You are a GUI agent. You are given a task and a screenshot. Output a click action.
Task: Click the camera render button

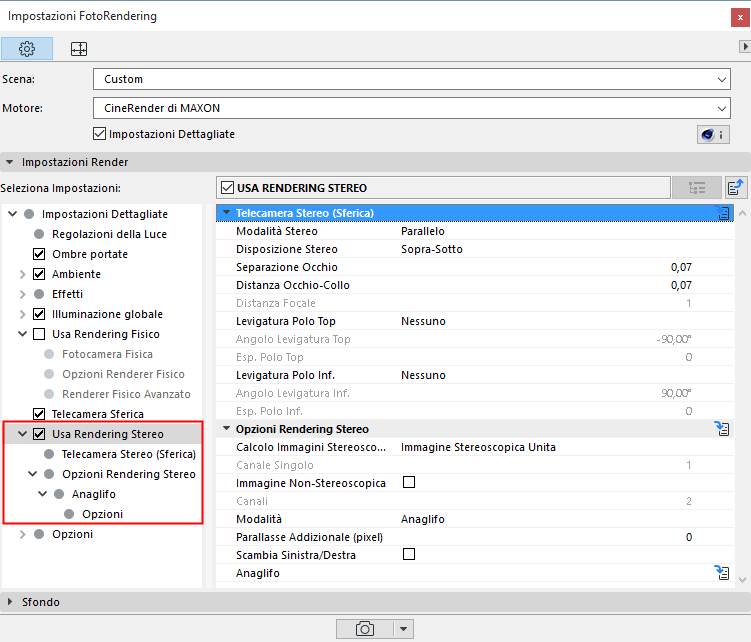click(364, 629)
